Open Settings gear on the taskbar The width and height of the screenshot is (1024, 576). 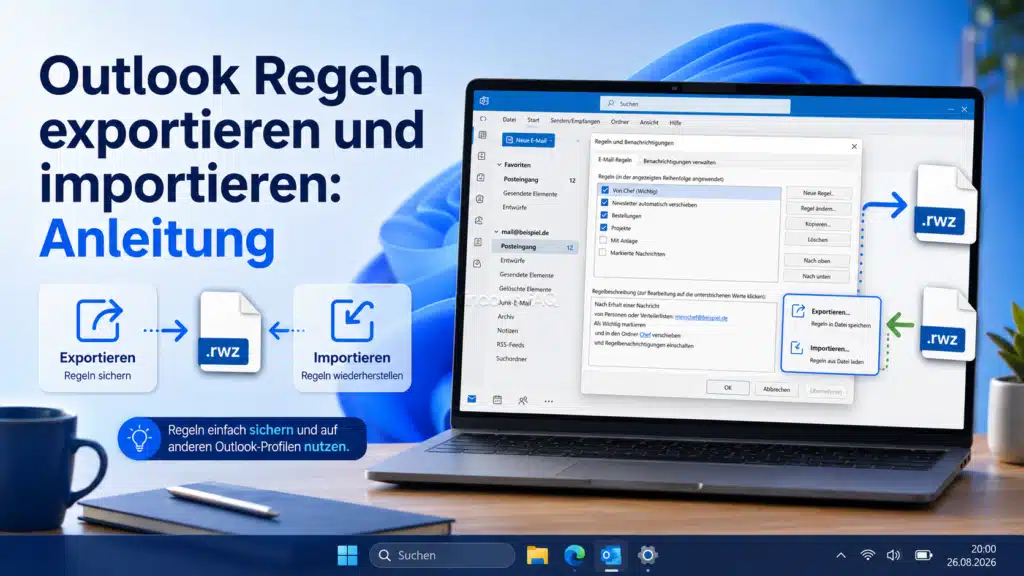click(648, 555)
